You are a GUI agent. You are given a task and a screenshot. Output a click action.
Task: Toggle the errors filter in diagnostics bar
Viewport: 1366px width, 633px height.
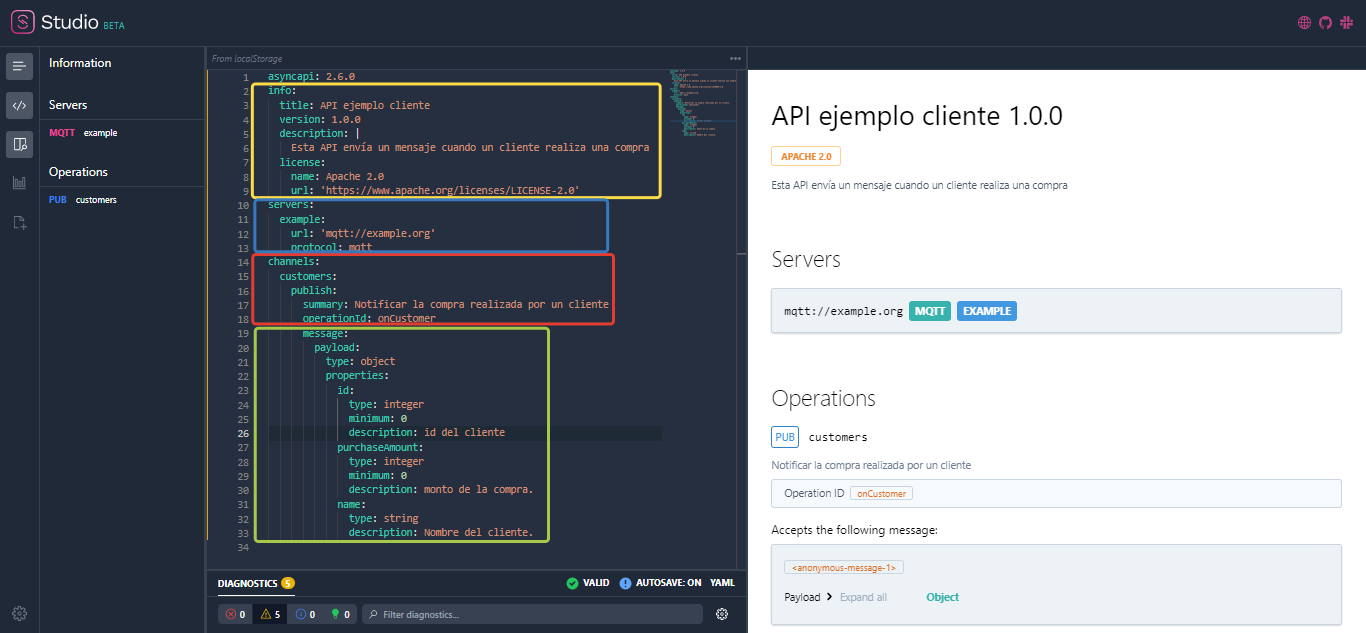pyautogui.click(x=235, y=614)
